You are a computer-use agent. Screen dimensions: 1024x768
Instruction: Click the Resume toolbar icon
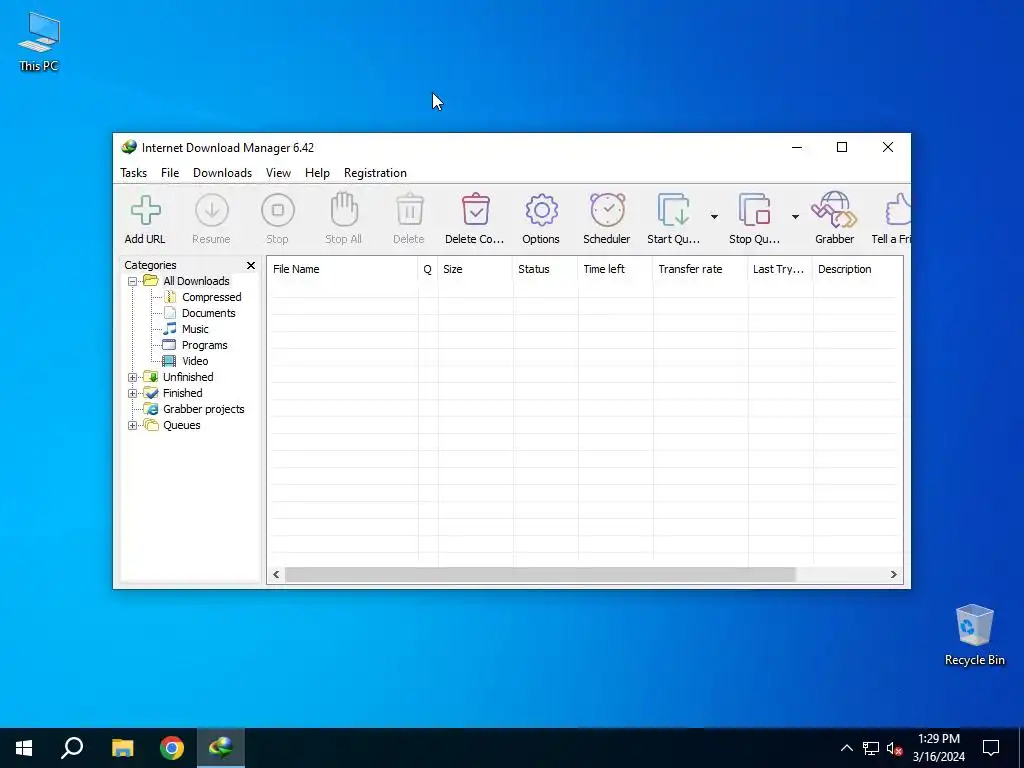tap(212, 210)
